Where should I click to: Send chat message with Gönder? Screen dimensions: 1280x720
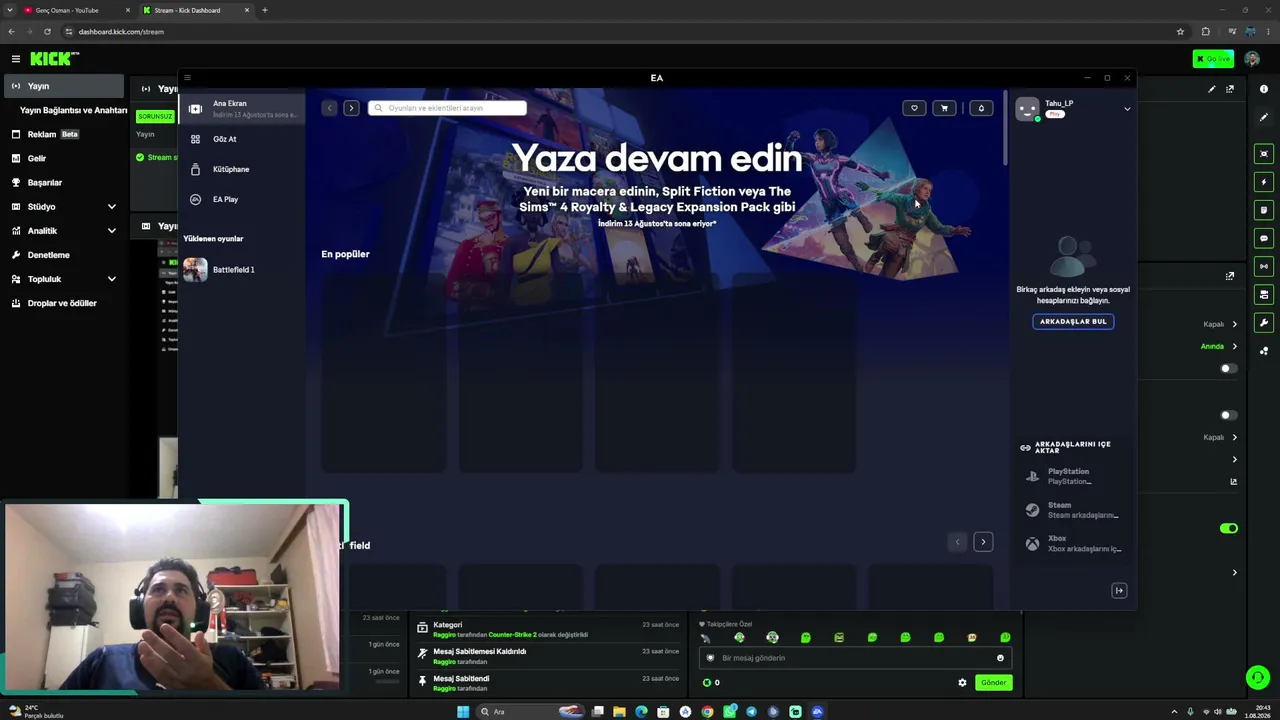click(x=993, y=683)
